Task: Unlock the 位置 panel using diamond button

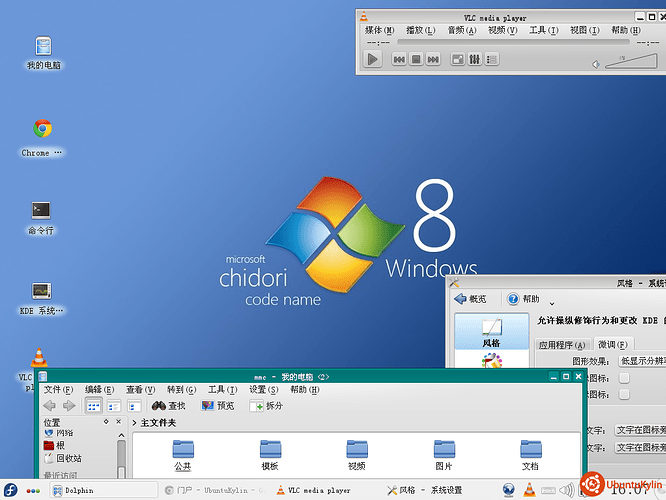Action: [x=106, y=421]
